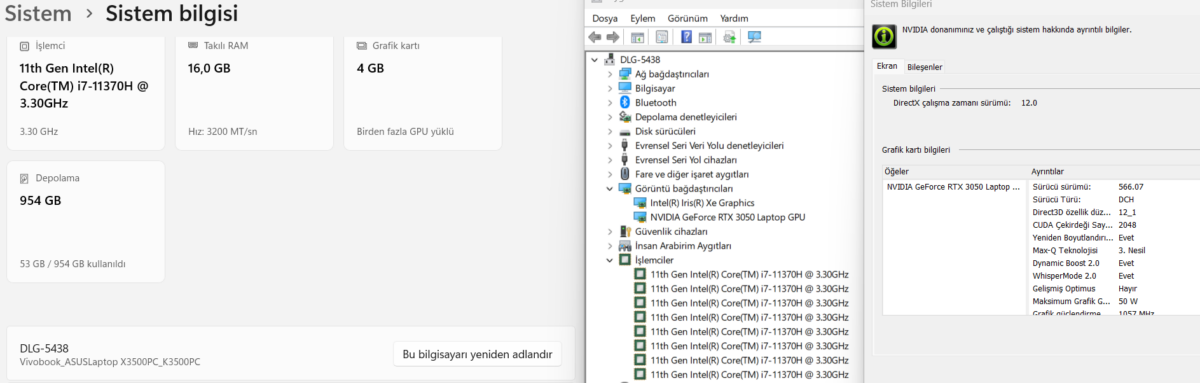Expand the İnsan Arabirim Aygıtları arrow
This screenshot has width=1200, height=383.
(x=611, y=246)
